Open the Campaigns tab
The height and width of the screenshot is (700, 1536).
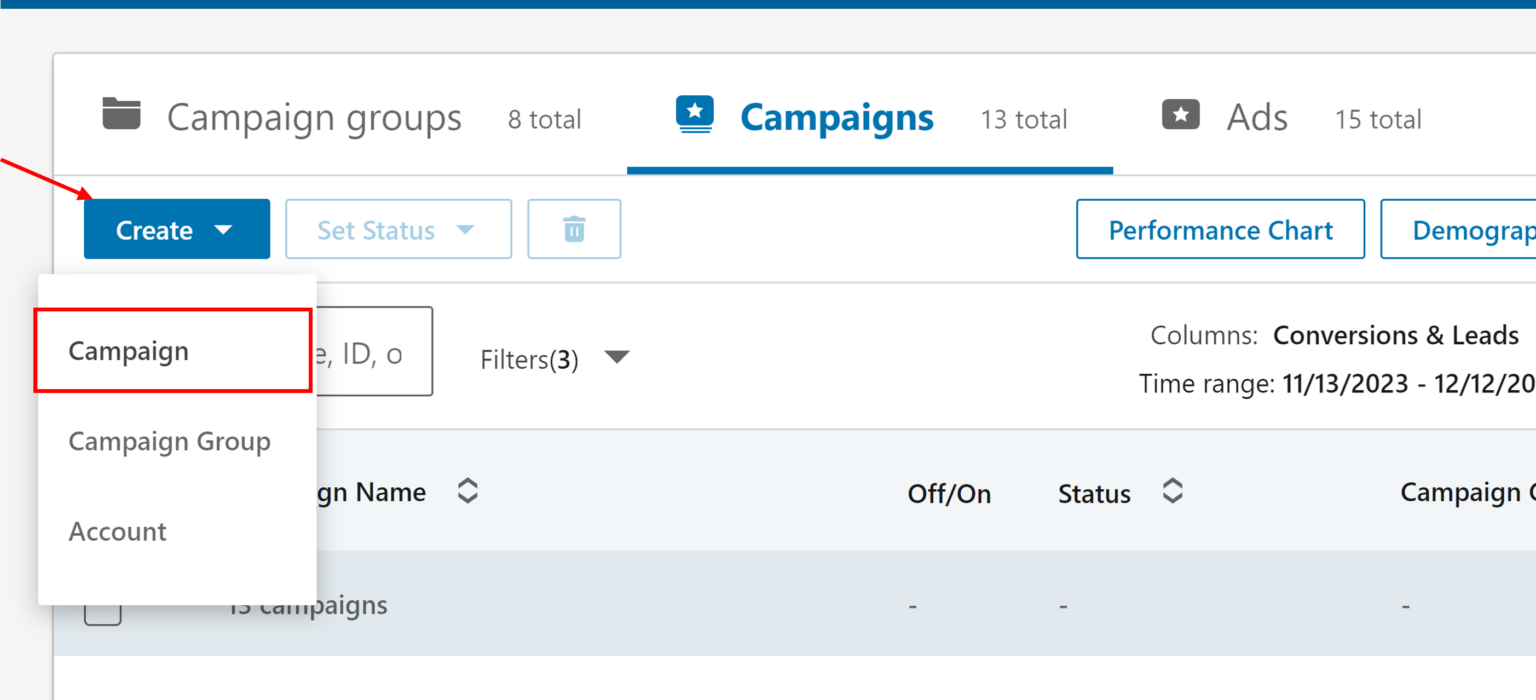836,117
